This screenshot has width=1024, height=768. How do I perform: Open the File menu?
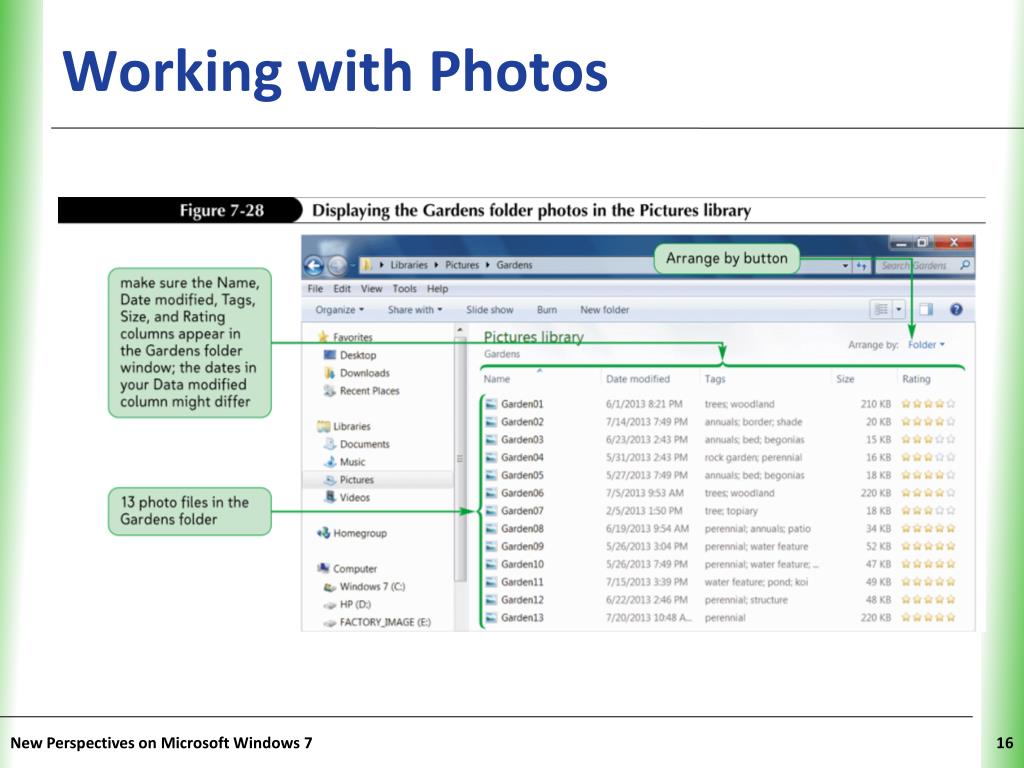[315, 289]
